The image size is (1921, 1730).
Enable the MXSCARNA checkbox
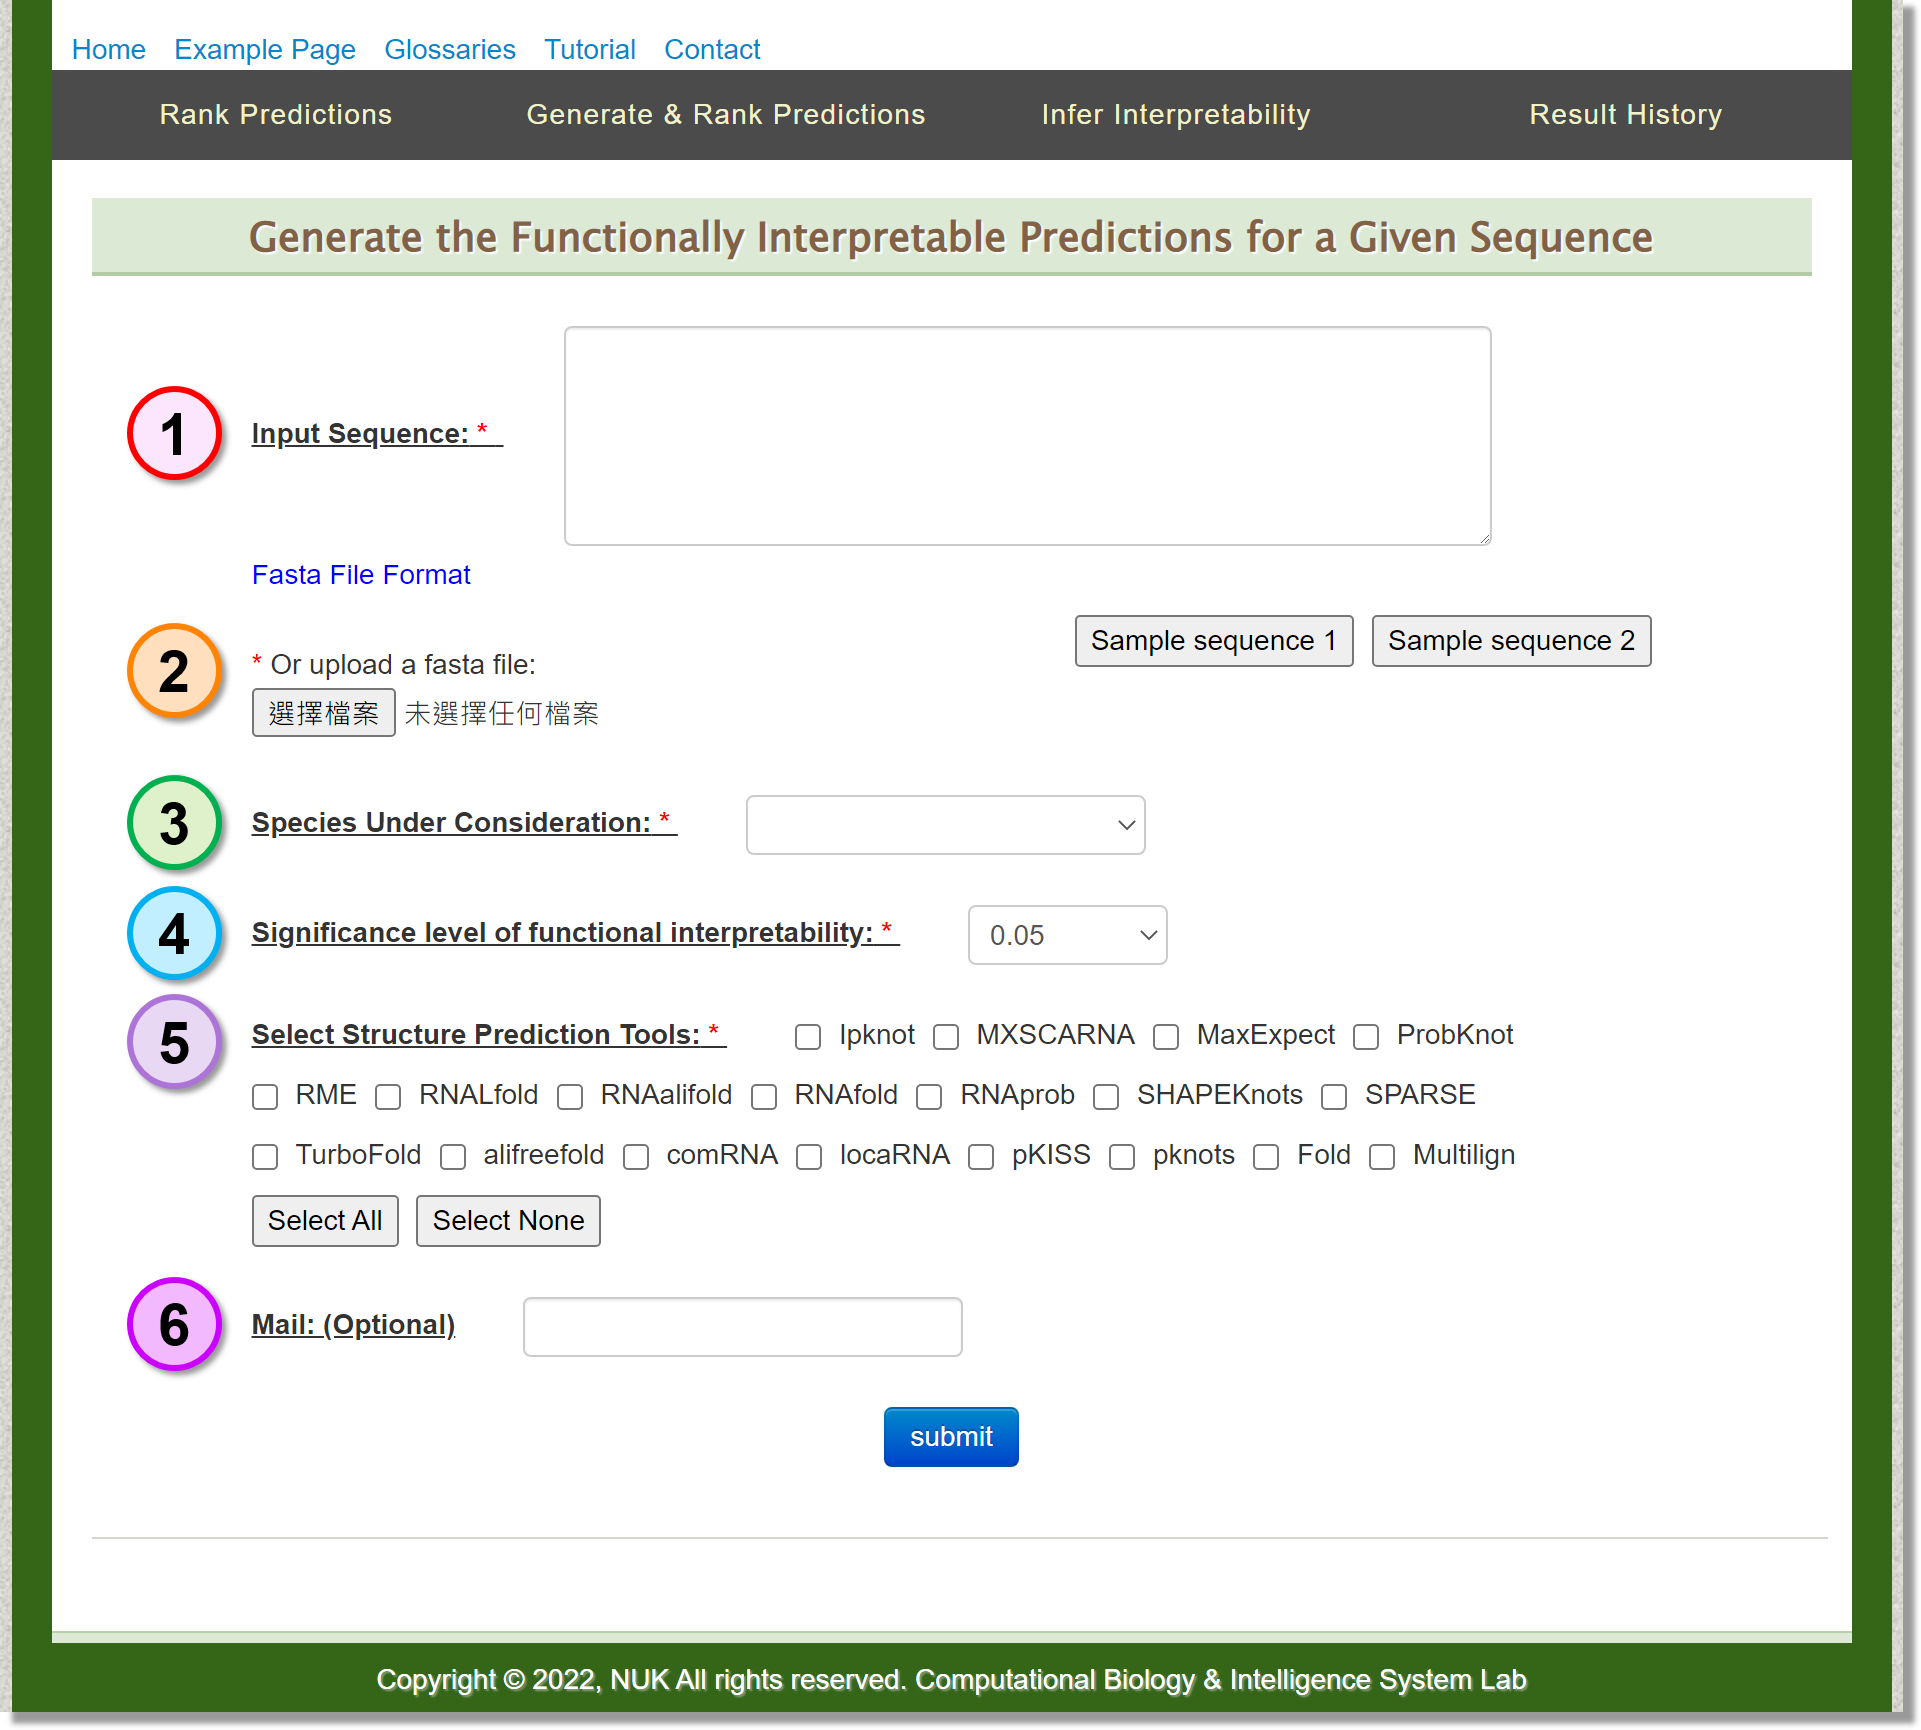[946, 1037]
